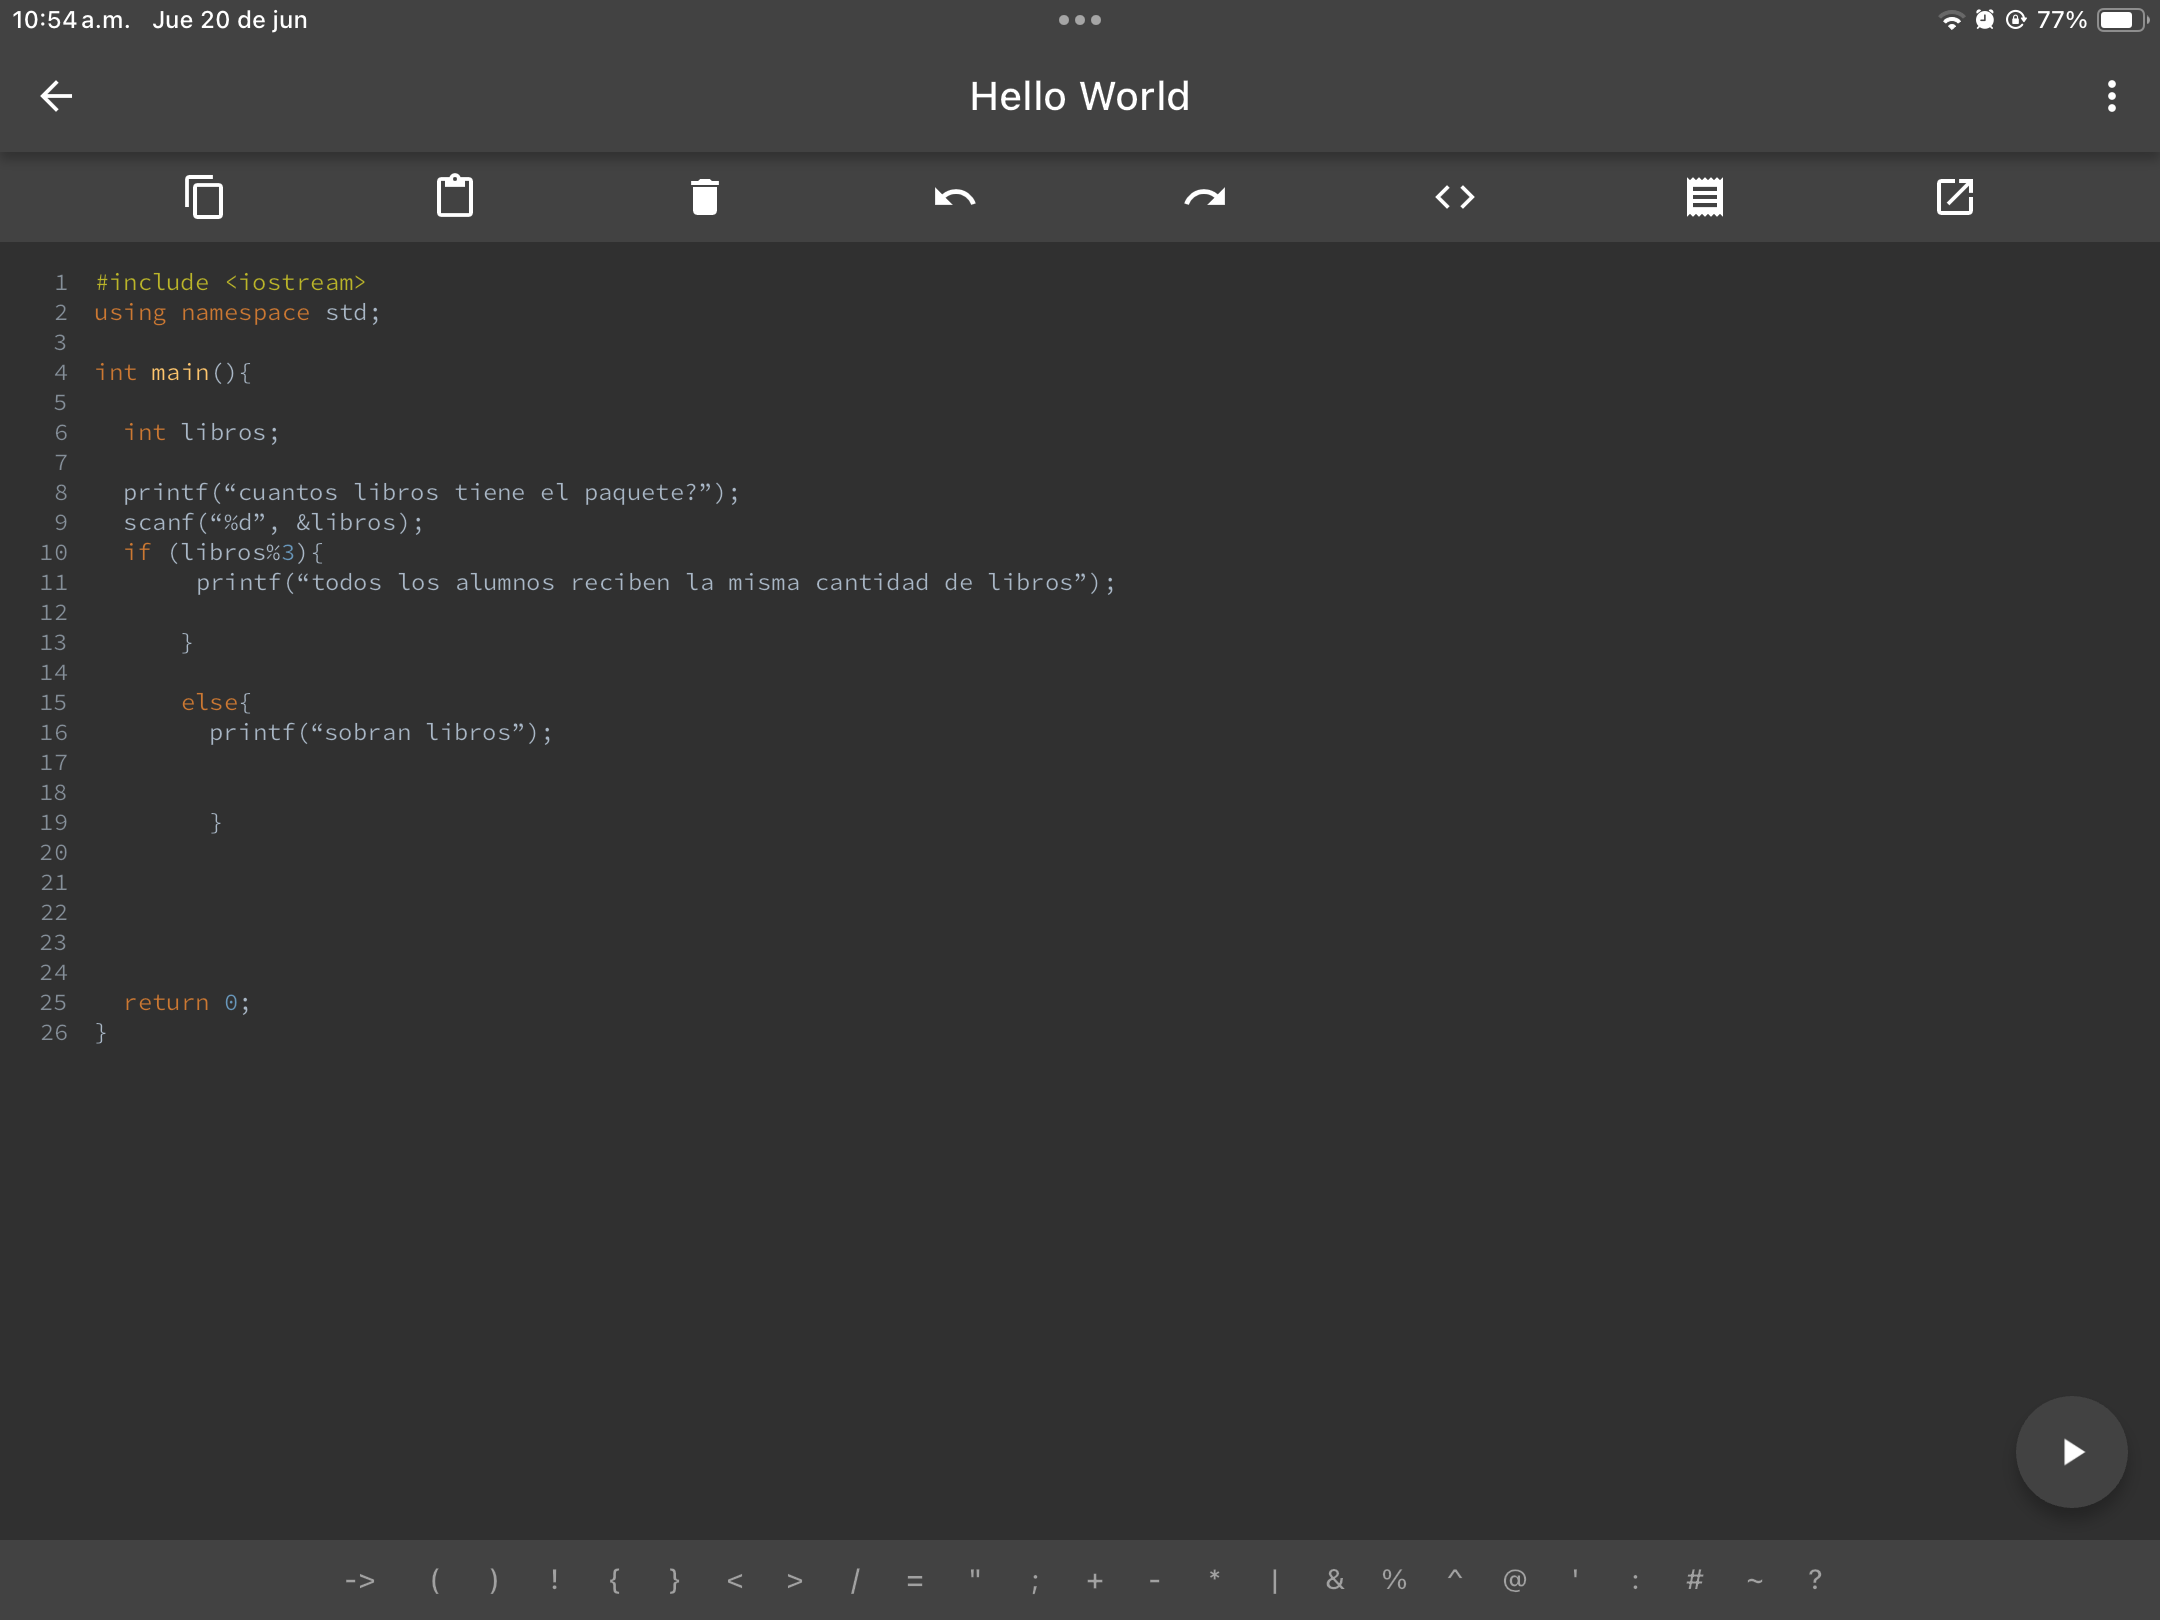This screenshot has height=1620, width=2160.
Task: Open the input/notes list icon
Action: click(1705, 197)
